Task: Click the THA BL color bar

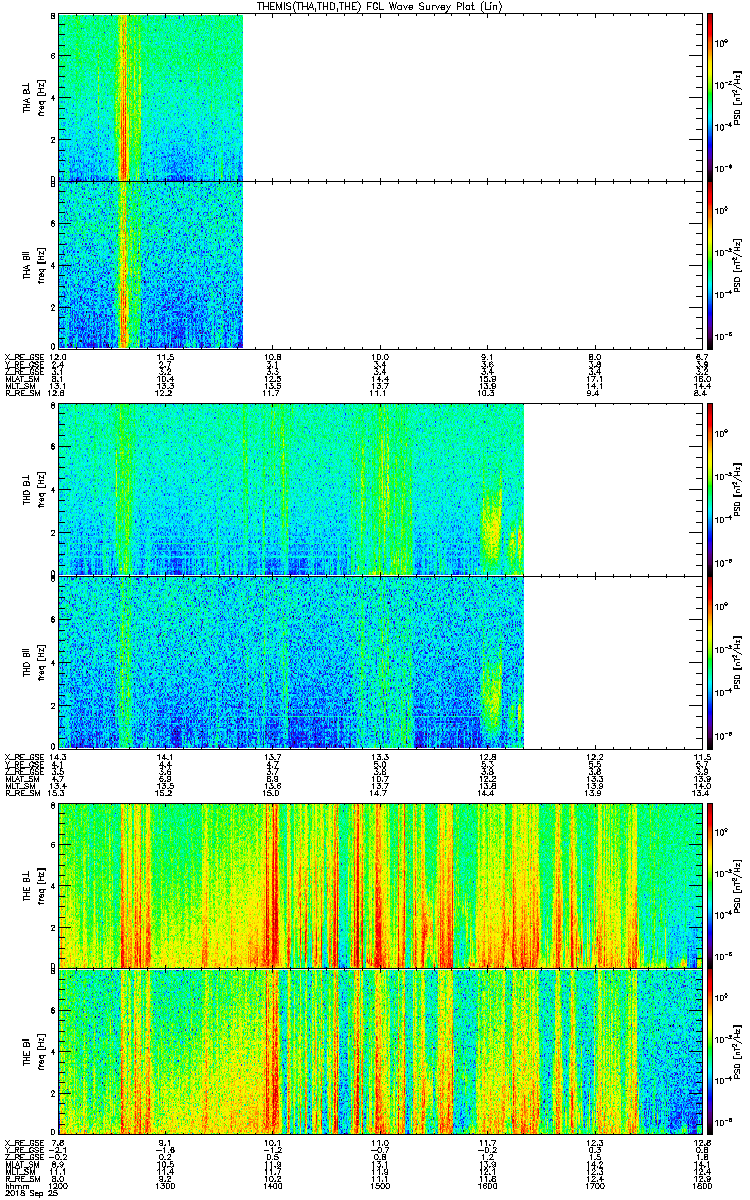Action: [x=709, y=97]
